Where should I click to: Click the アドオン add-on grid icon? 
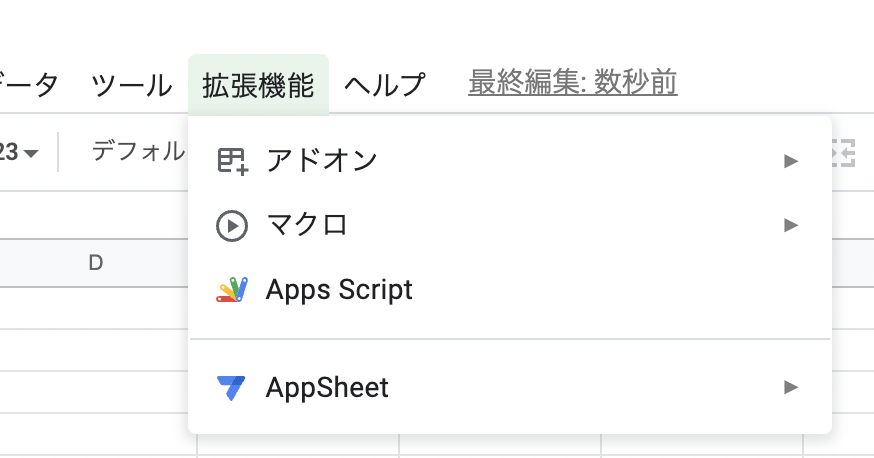click(232, 161)
